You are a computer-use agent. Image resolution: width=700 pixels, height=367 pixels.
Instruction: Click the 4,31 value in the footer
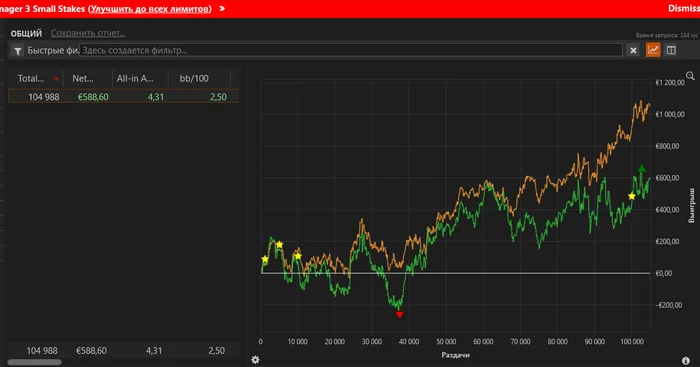click(154, 351)
